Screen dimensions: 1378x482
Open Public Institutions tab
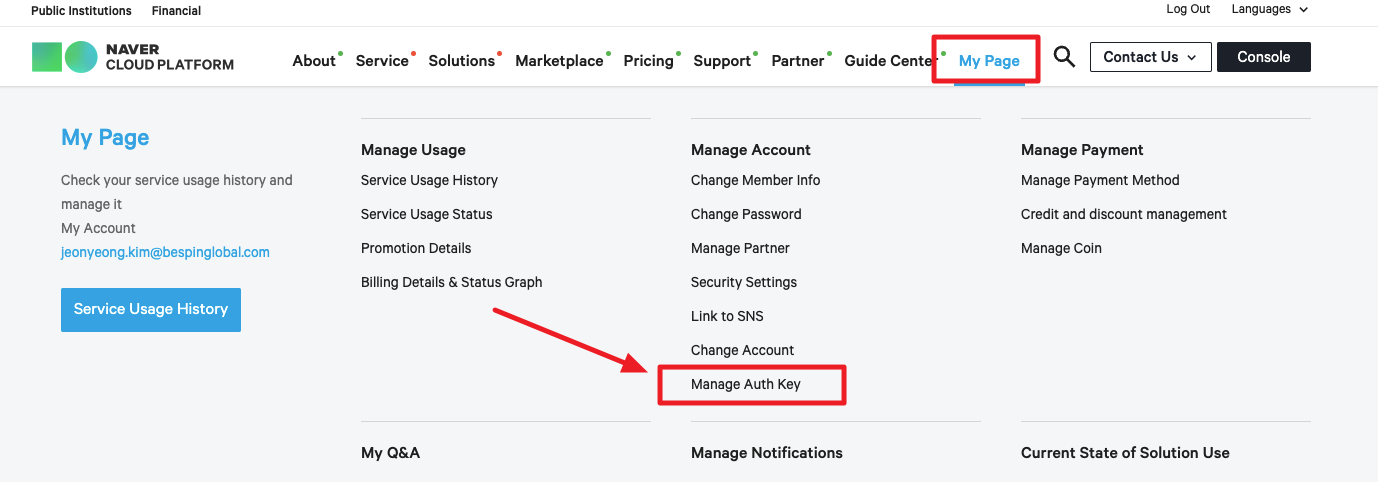(x=81, y=11)
